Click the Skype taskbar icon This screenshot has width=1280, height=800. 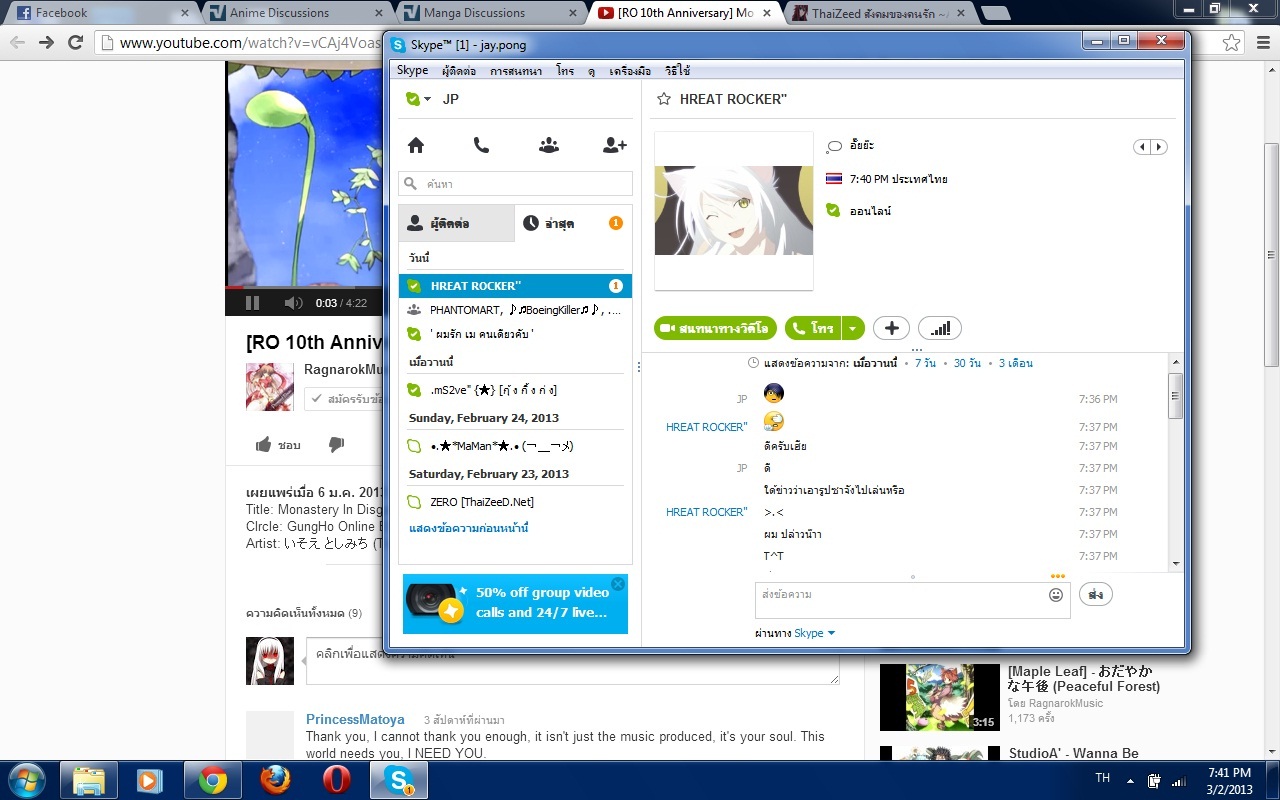(398, 779)
